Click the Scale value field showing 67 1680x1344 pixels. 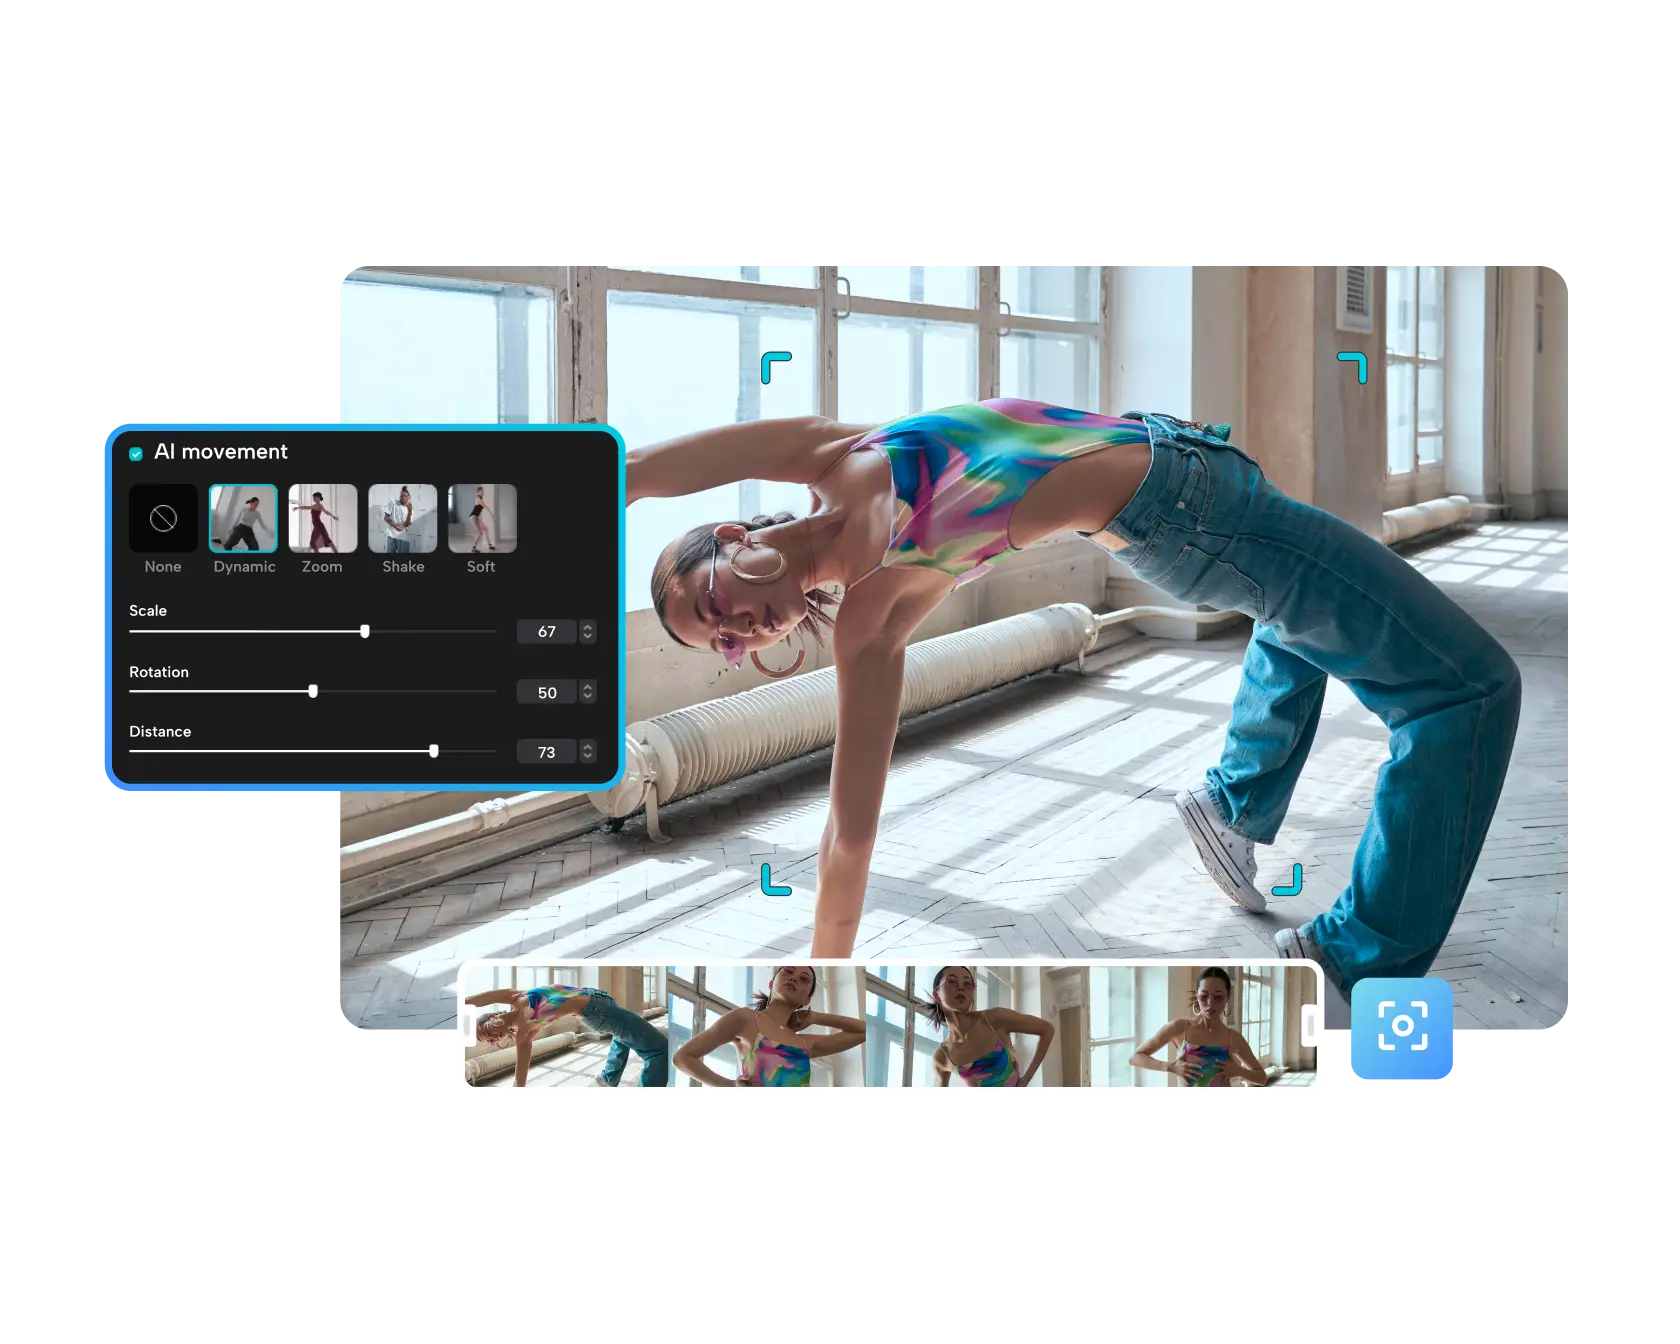pos(546,631)
